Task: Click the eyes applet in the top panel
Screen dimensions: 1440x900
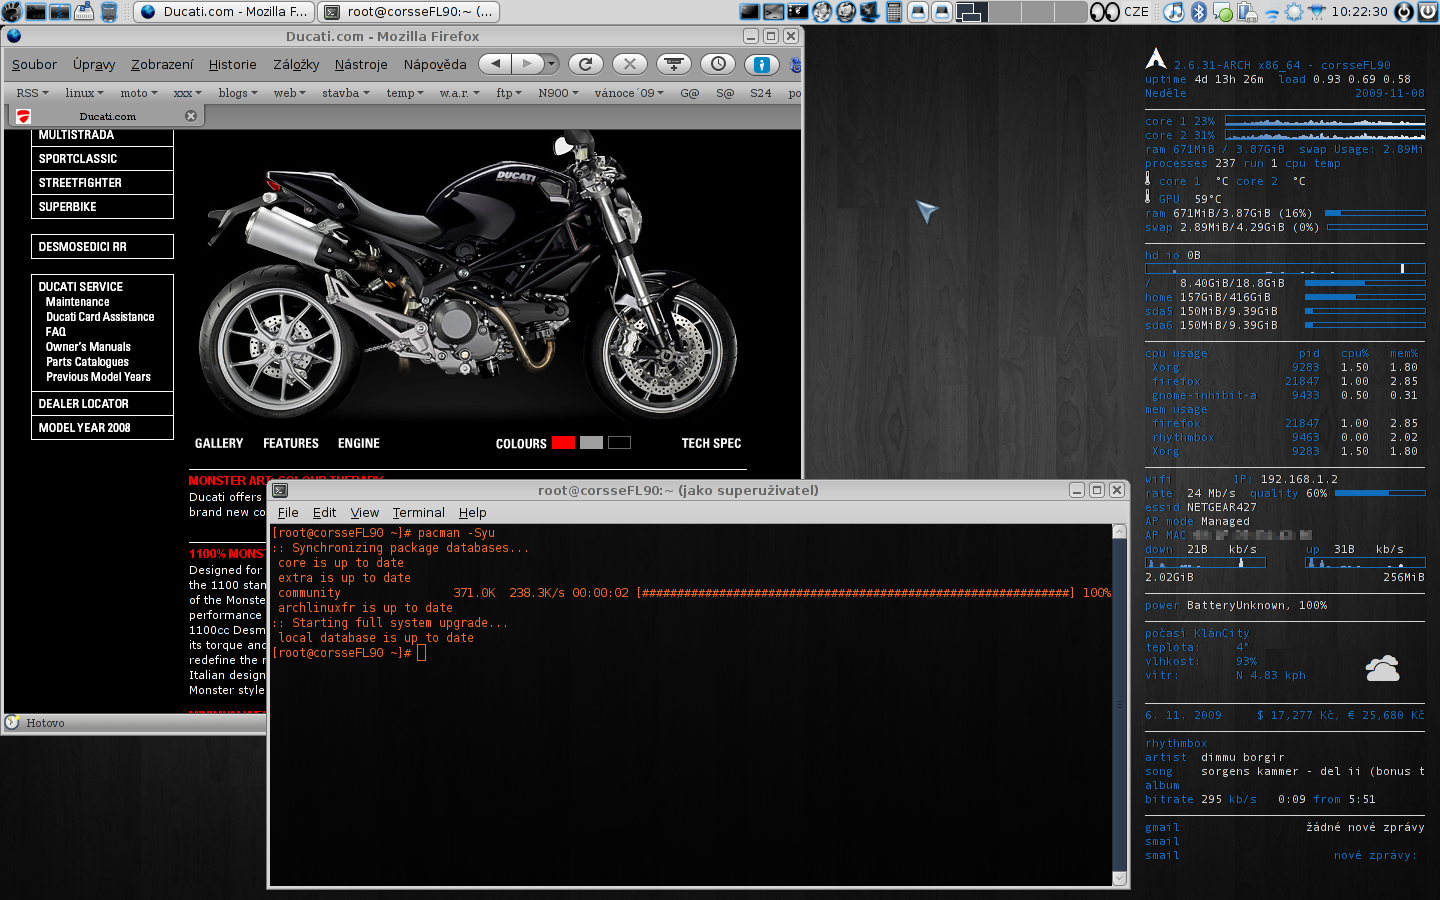Action: 1104,12
